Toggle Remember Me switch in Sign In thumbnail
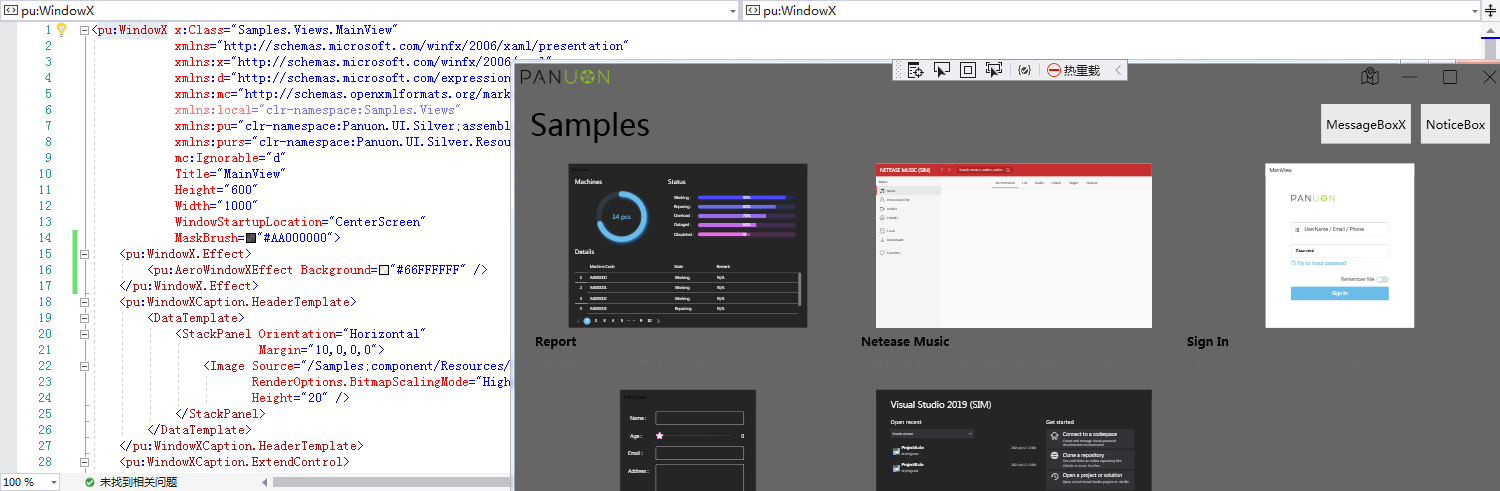This screenshot has width=1500, height=491. [x=1382, y=279]
